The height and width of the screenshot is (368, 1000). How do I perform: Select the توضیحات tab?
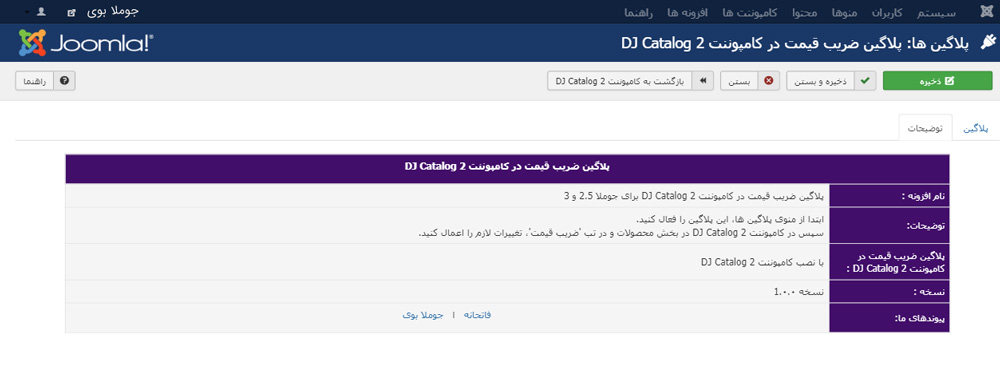click(925, 128)
